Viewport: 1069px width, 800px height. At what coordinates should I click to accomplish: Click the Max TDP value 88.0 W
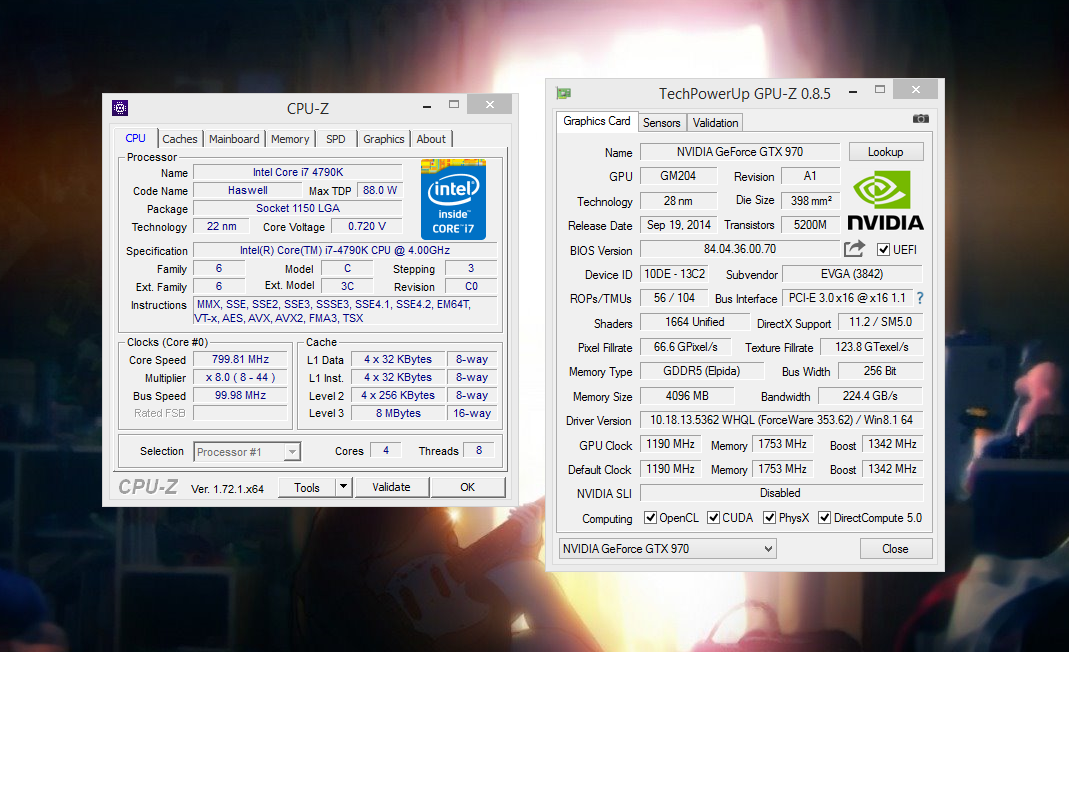tap(380, 190)
